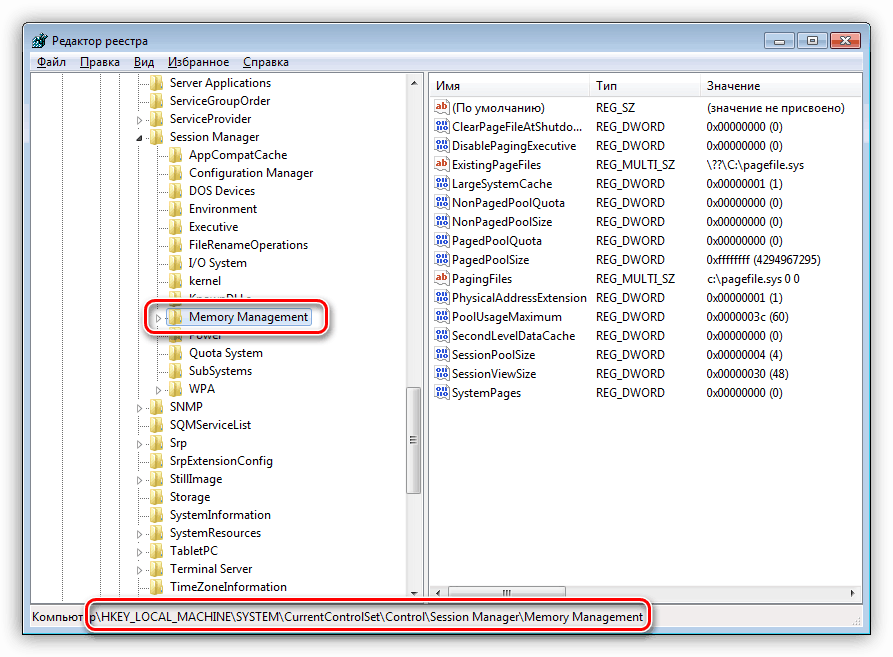Select the SubSystems tree item
This screenshot has height=657, width=893.
tap(220, 371)
